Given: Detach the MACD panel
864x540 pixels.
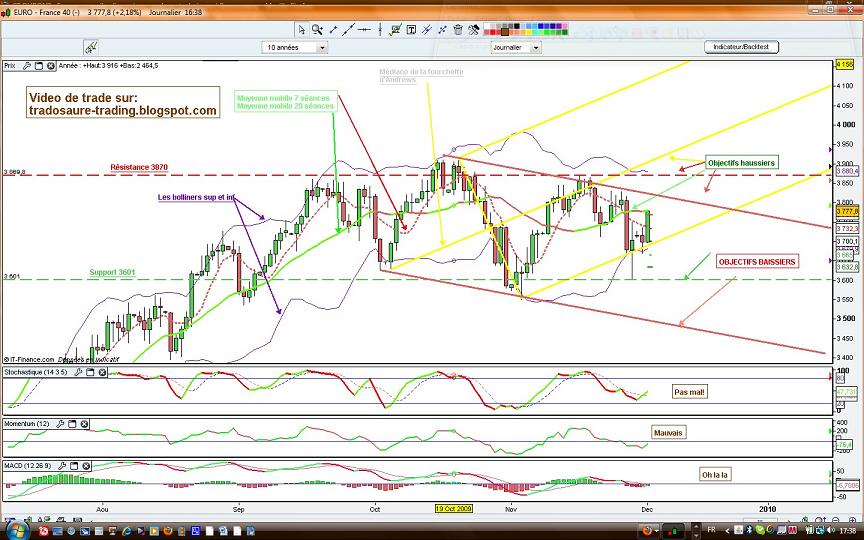Looking at the screenshot, I should (74, 466).
